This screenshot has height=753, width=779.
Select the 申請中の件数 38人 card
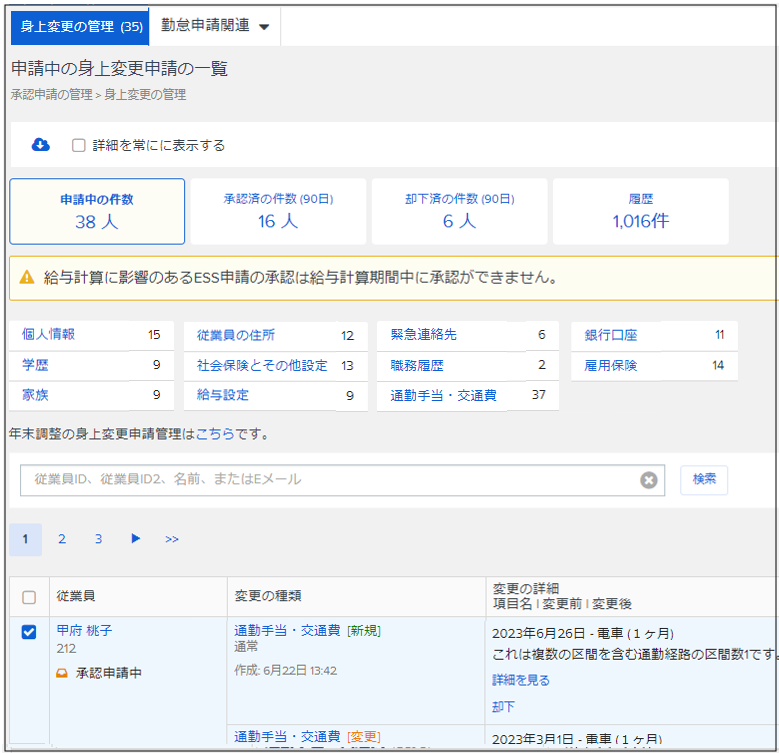point(97,211)
